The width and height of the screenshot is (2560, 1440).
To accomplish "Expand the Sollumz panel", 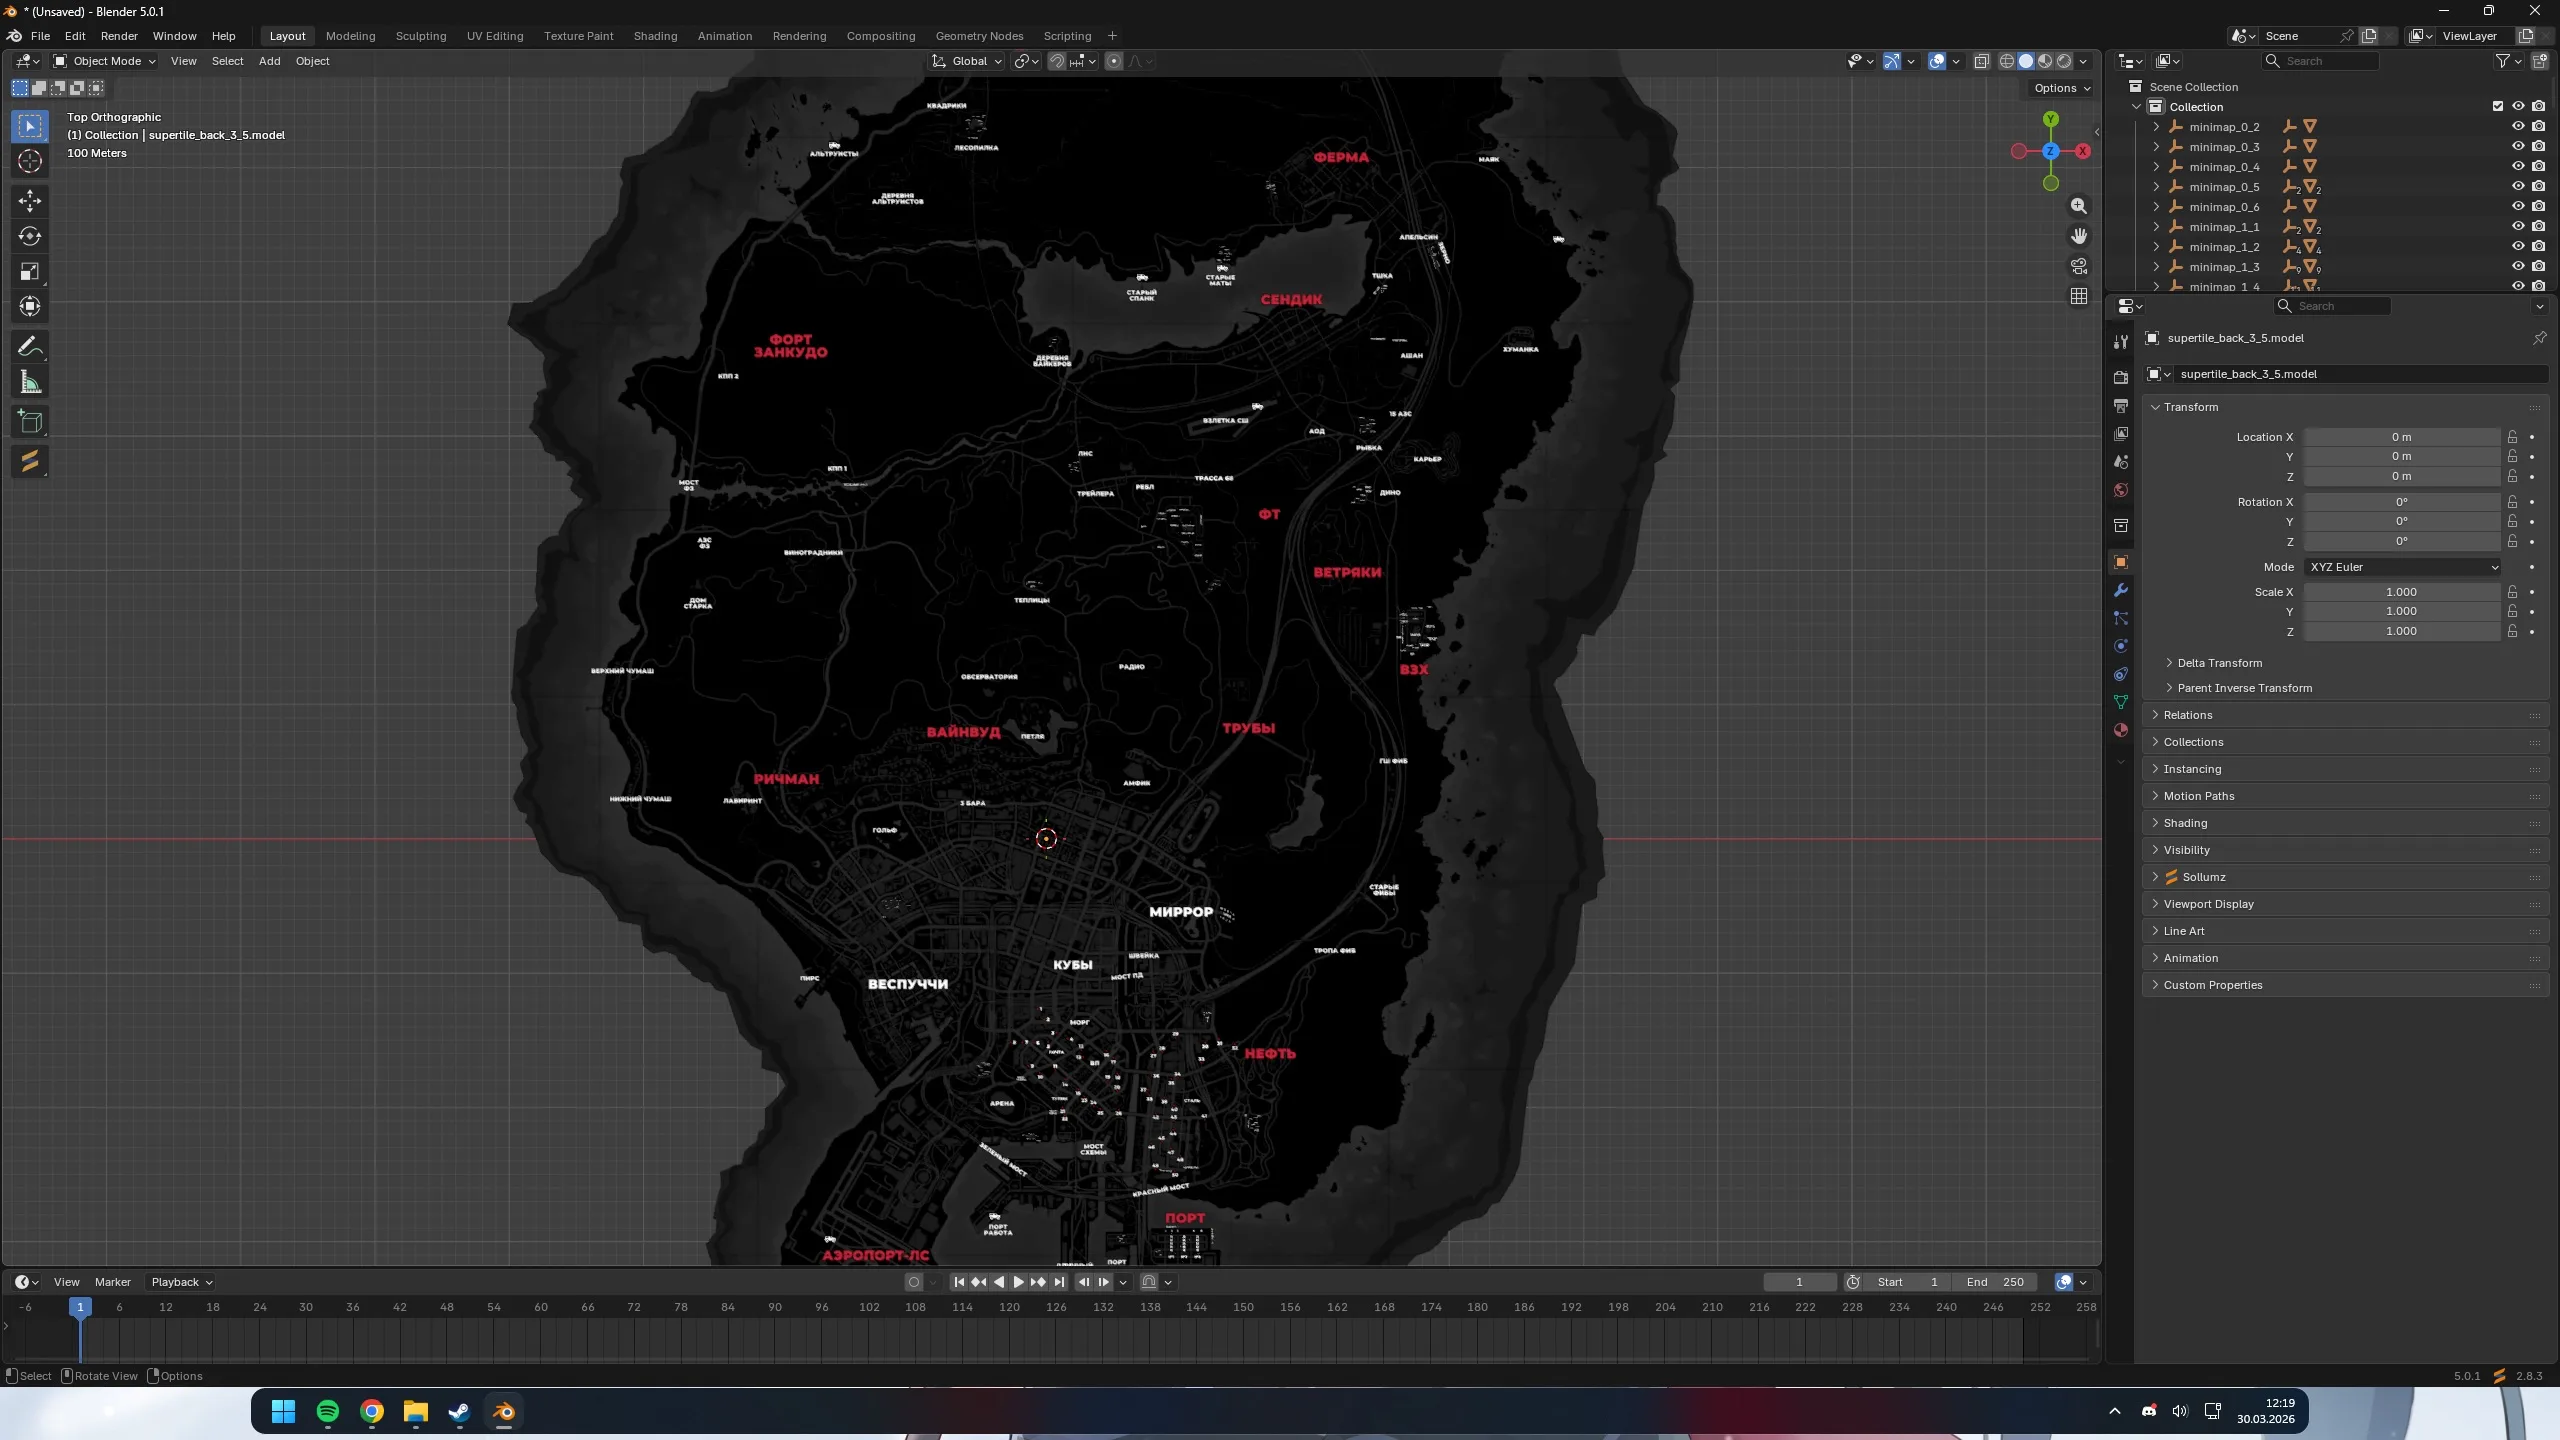I will (2203, 877).
